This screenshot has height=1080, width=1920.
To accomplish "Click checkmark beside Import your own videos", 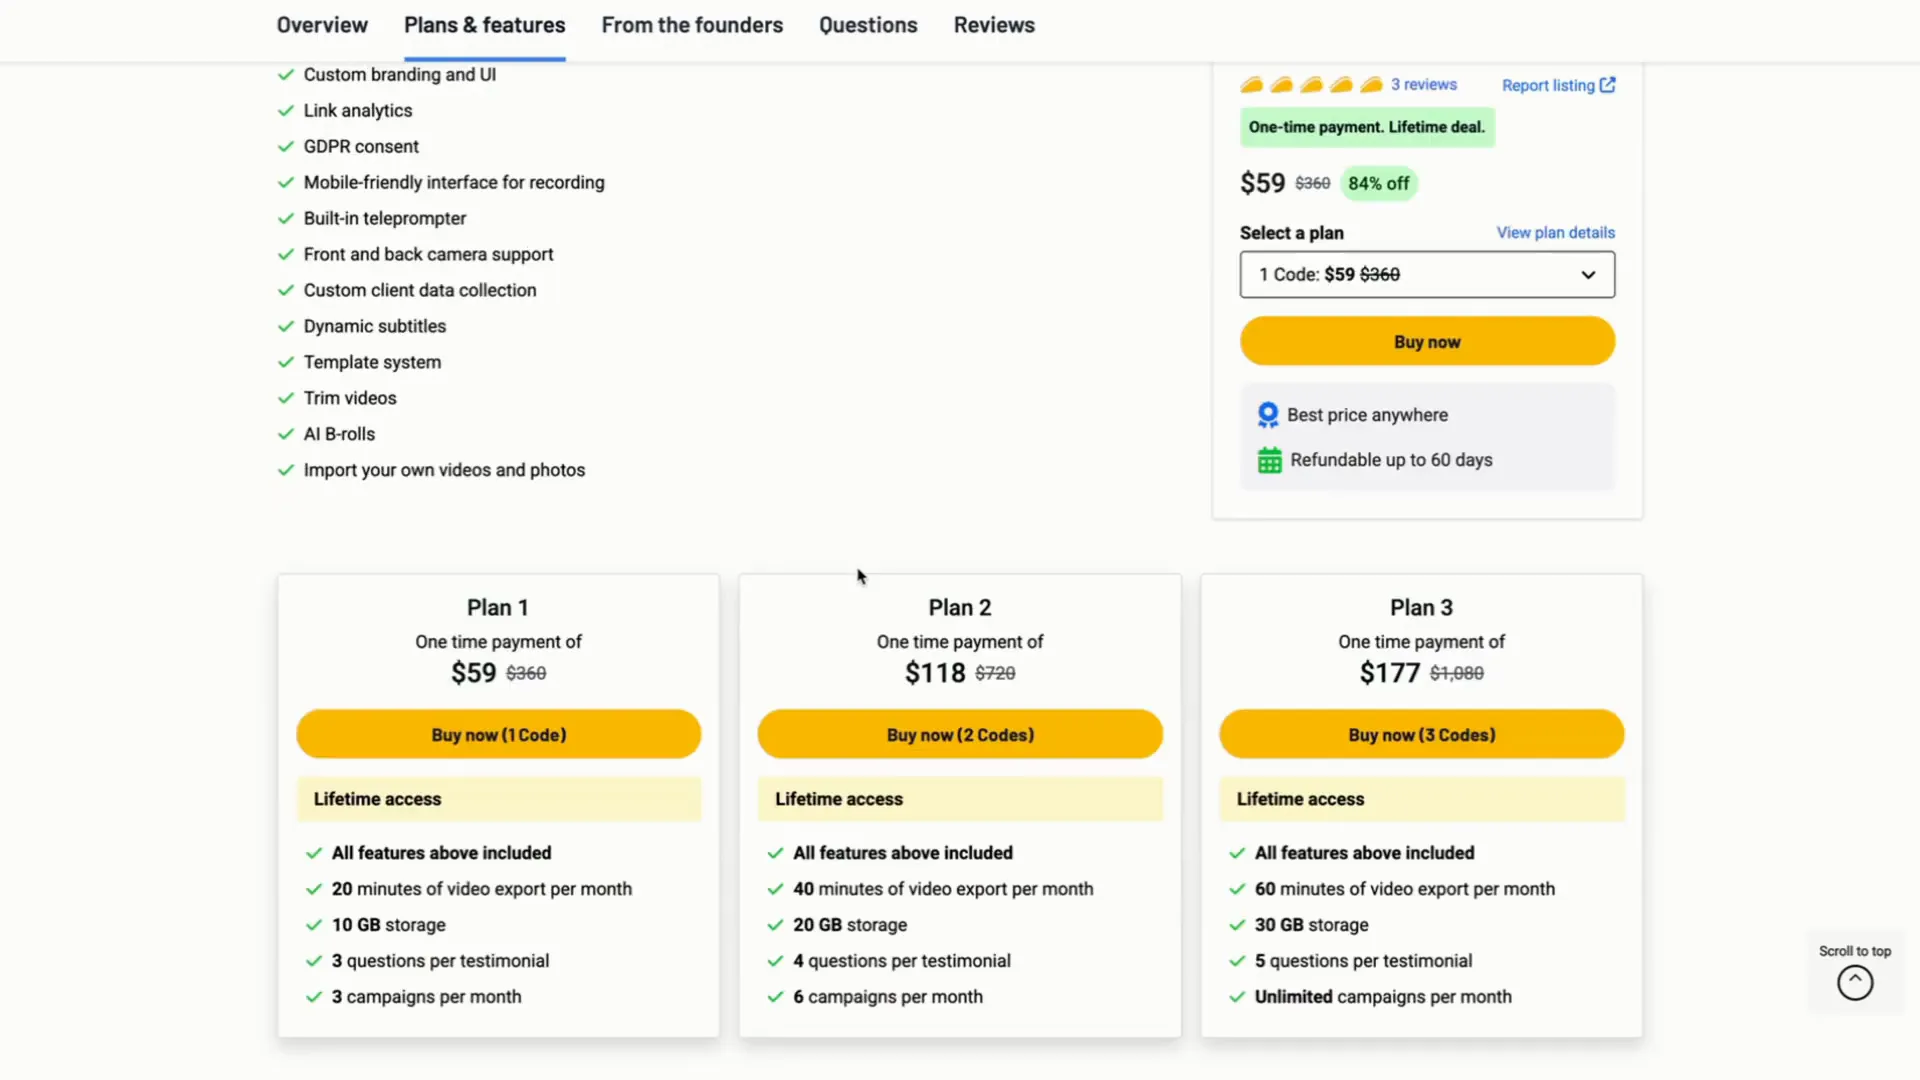I will point(286,471).
